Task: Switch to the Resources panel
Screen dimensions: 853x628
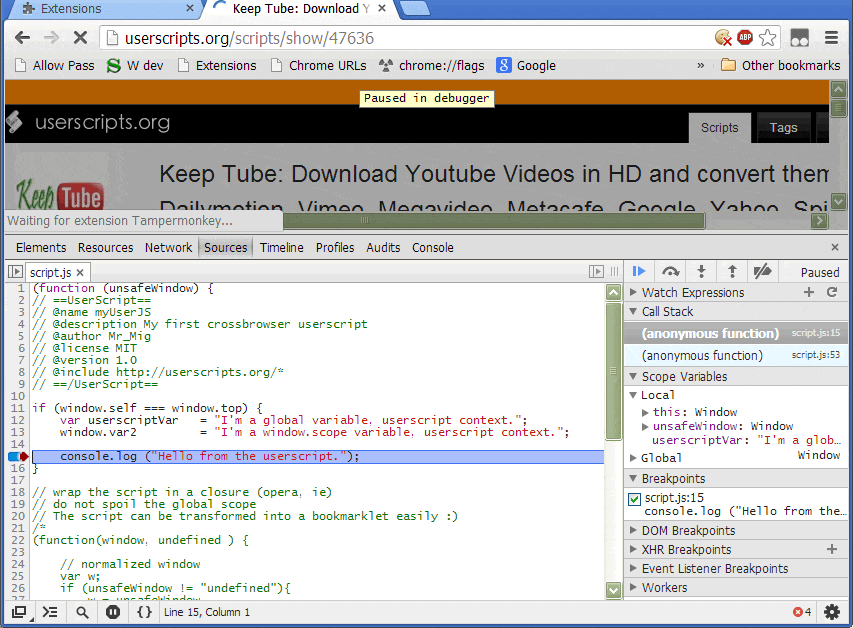Action: [x=106, y=248]
